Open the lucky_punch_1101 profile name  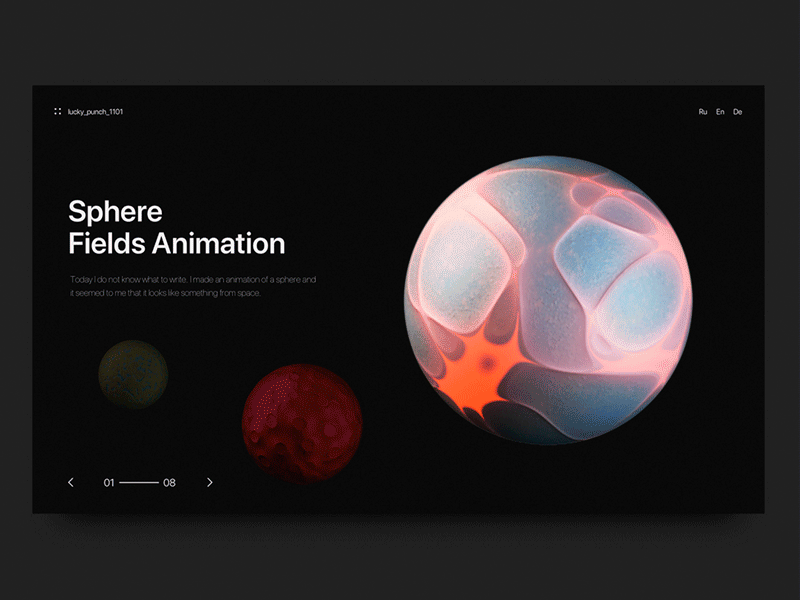[x=95, y=112]
